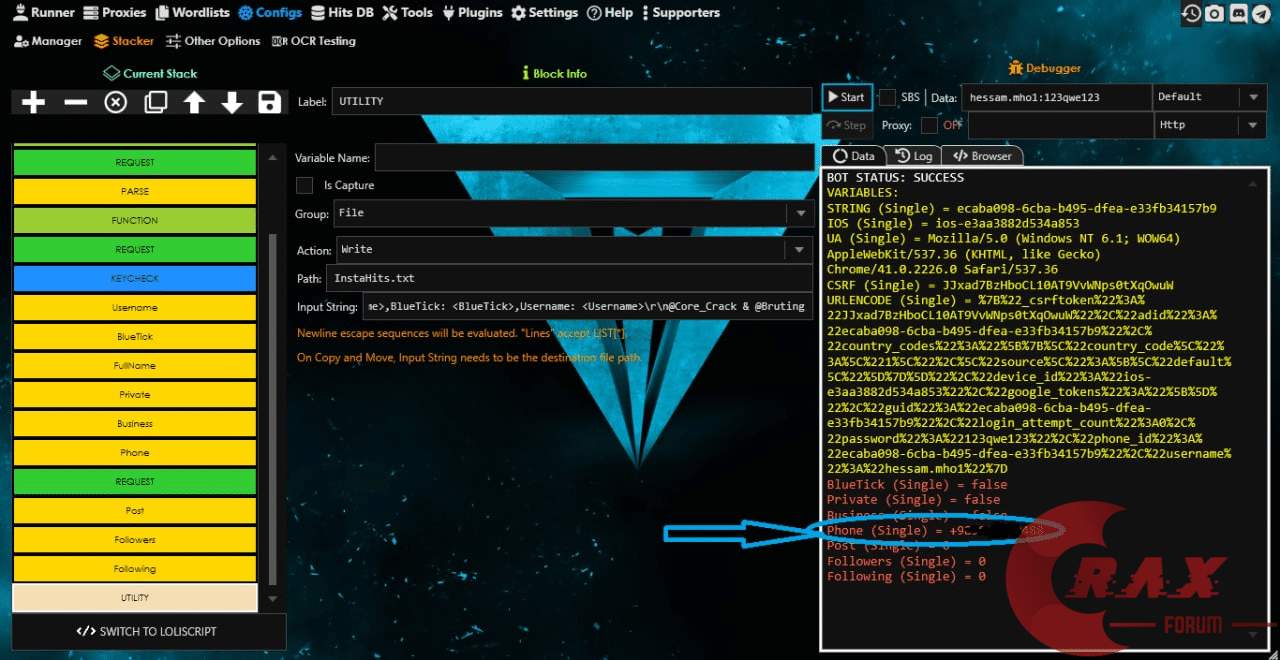Open the Runner section
The height and width of the screenshot is (660, 1280).
[x=44, y=13]
